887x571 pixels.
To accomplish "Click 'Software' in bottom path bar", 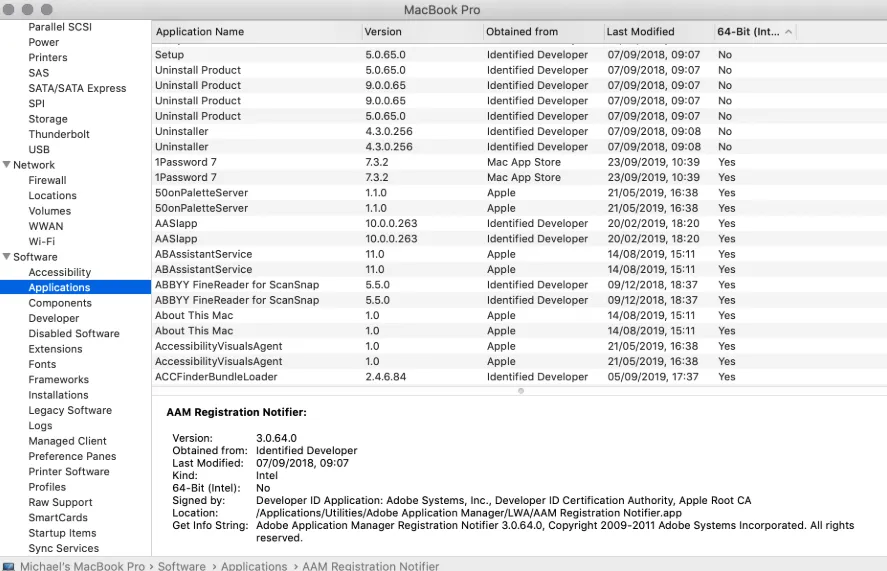I will (x=182, y=566).
